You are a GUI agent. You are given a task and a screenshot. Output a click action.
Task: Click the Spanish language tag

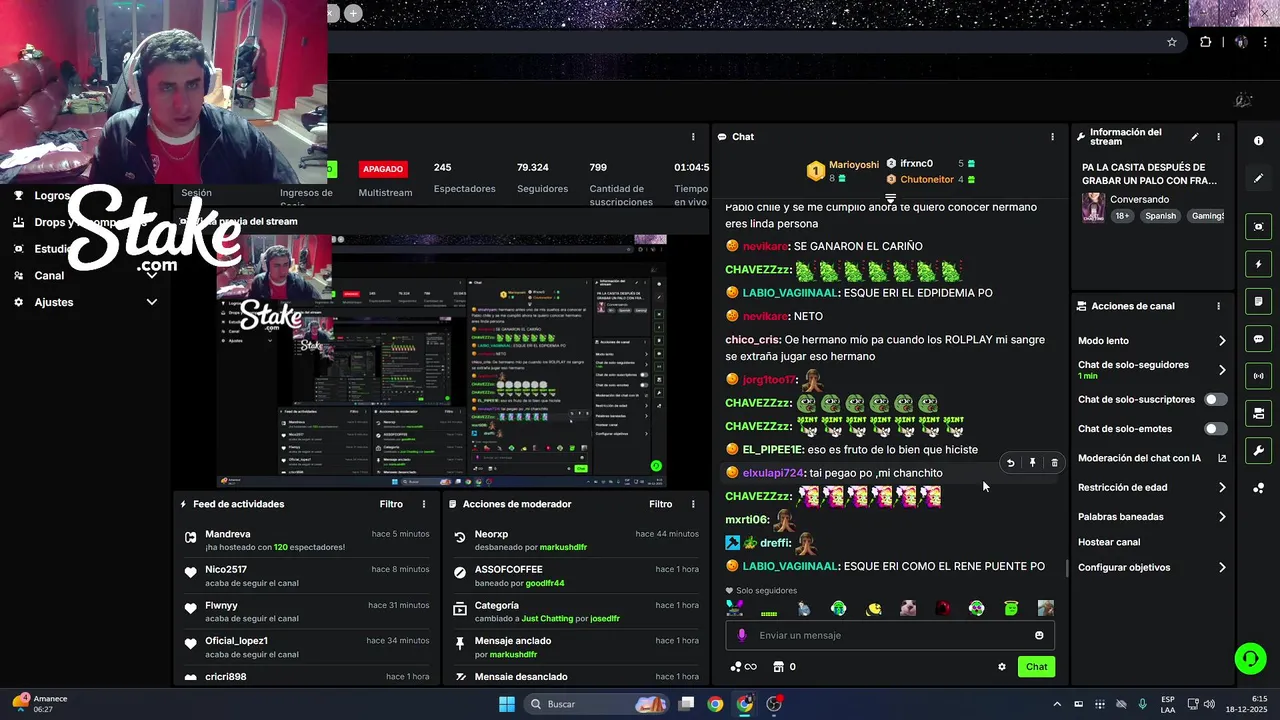pos(1161,216)
